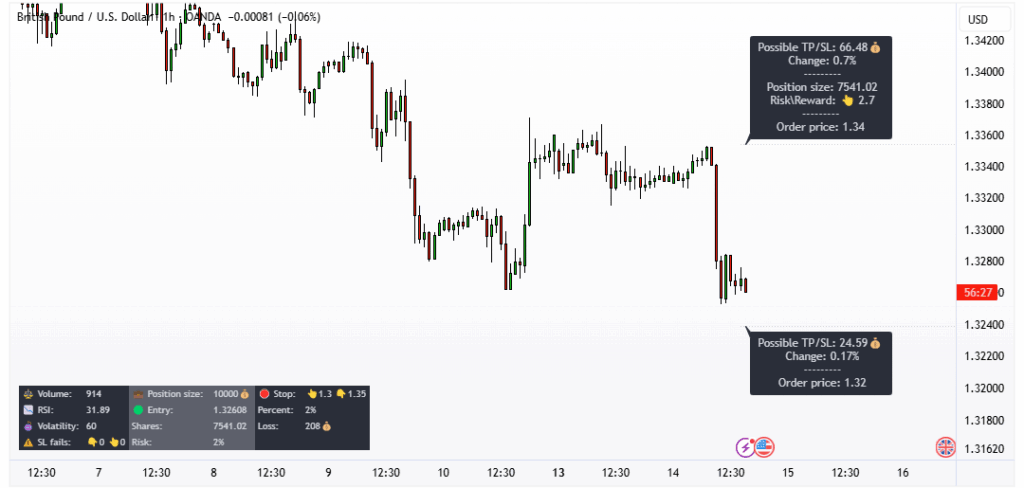
Task: Click date 13 on the time axis
Action: tap(558, 473)
